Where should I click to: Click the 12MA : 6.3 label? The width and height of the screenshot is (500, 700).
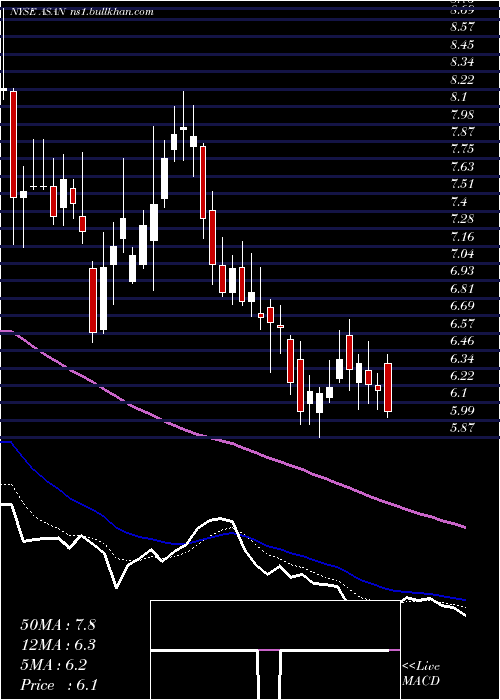point(58,645)
